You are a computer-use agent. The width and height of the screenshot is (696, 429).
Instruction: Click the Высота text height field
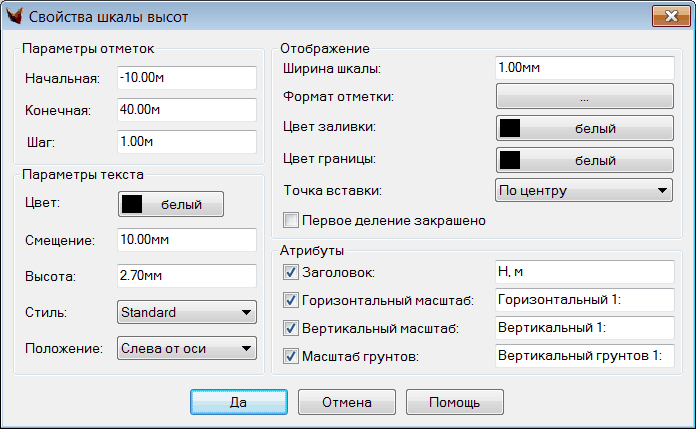pyautogui.click(x=186, y=275)
